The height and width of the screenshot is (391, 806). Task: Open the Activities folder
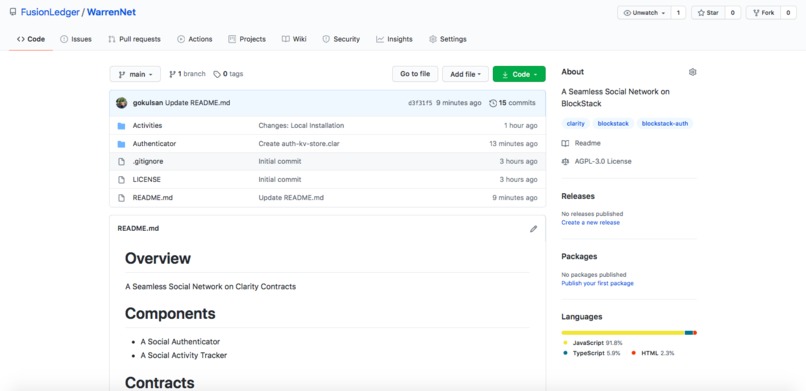pos(148,125)
